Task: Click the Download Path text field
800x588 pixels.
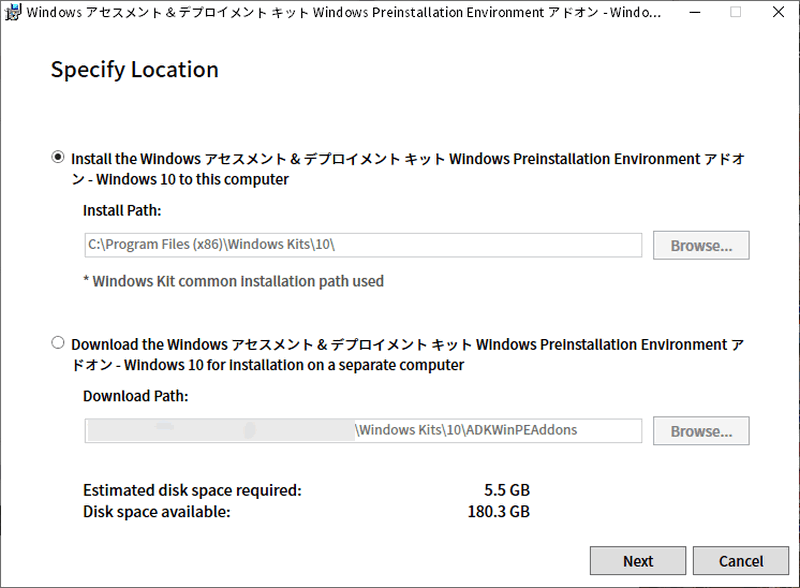Action: (x=363, y=431)
